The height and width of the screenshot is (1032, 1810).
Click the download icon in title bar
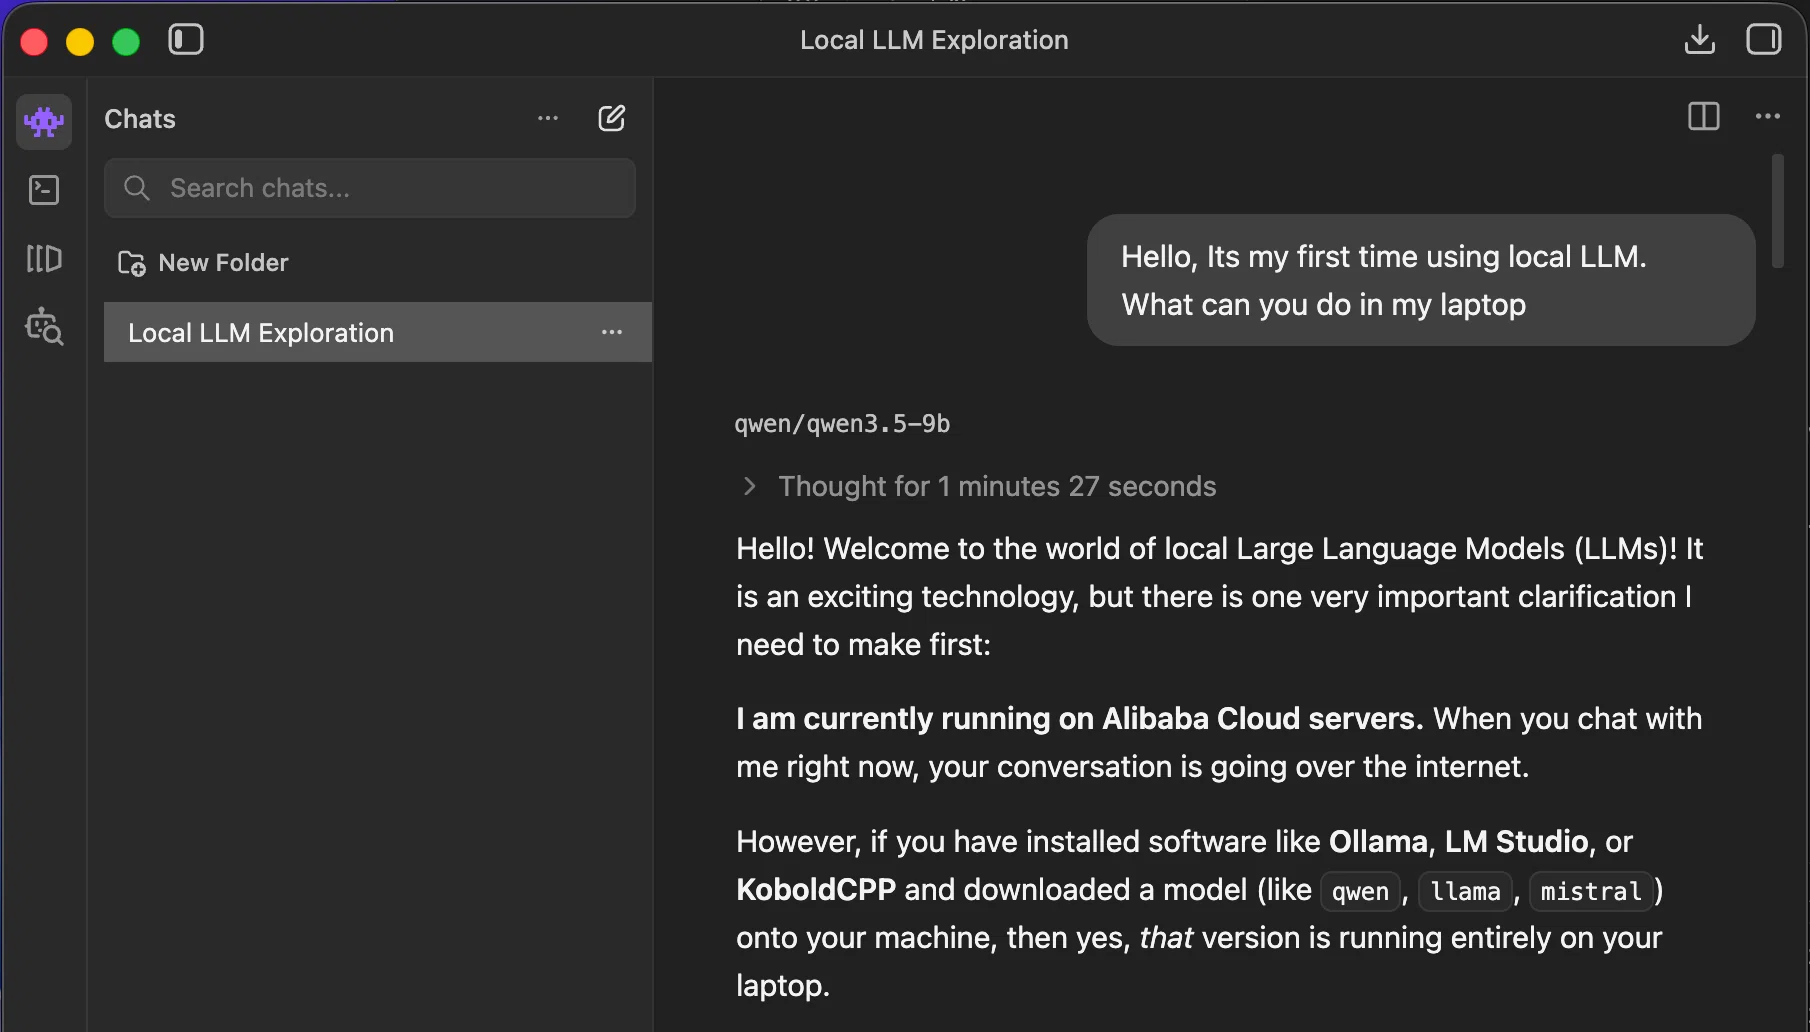1700,40
